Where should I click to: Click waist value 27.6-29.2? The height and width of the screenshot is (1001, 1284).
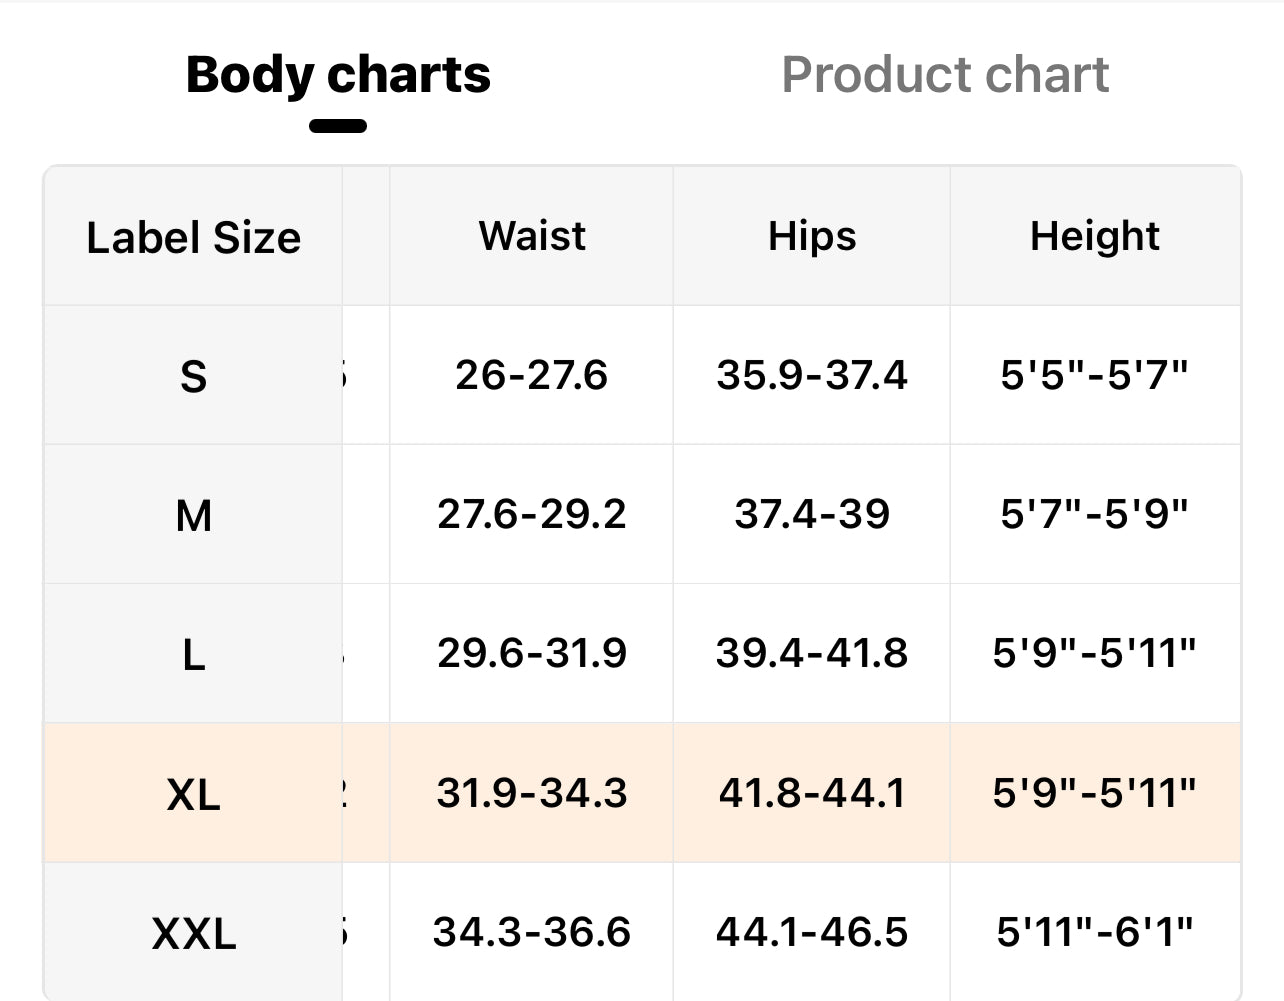(531, 514)
